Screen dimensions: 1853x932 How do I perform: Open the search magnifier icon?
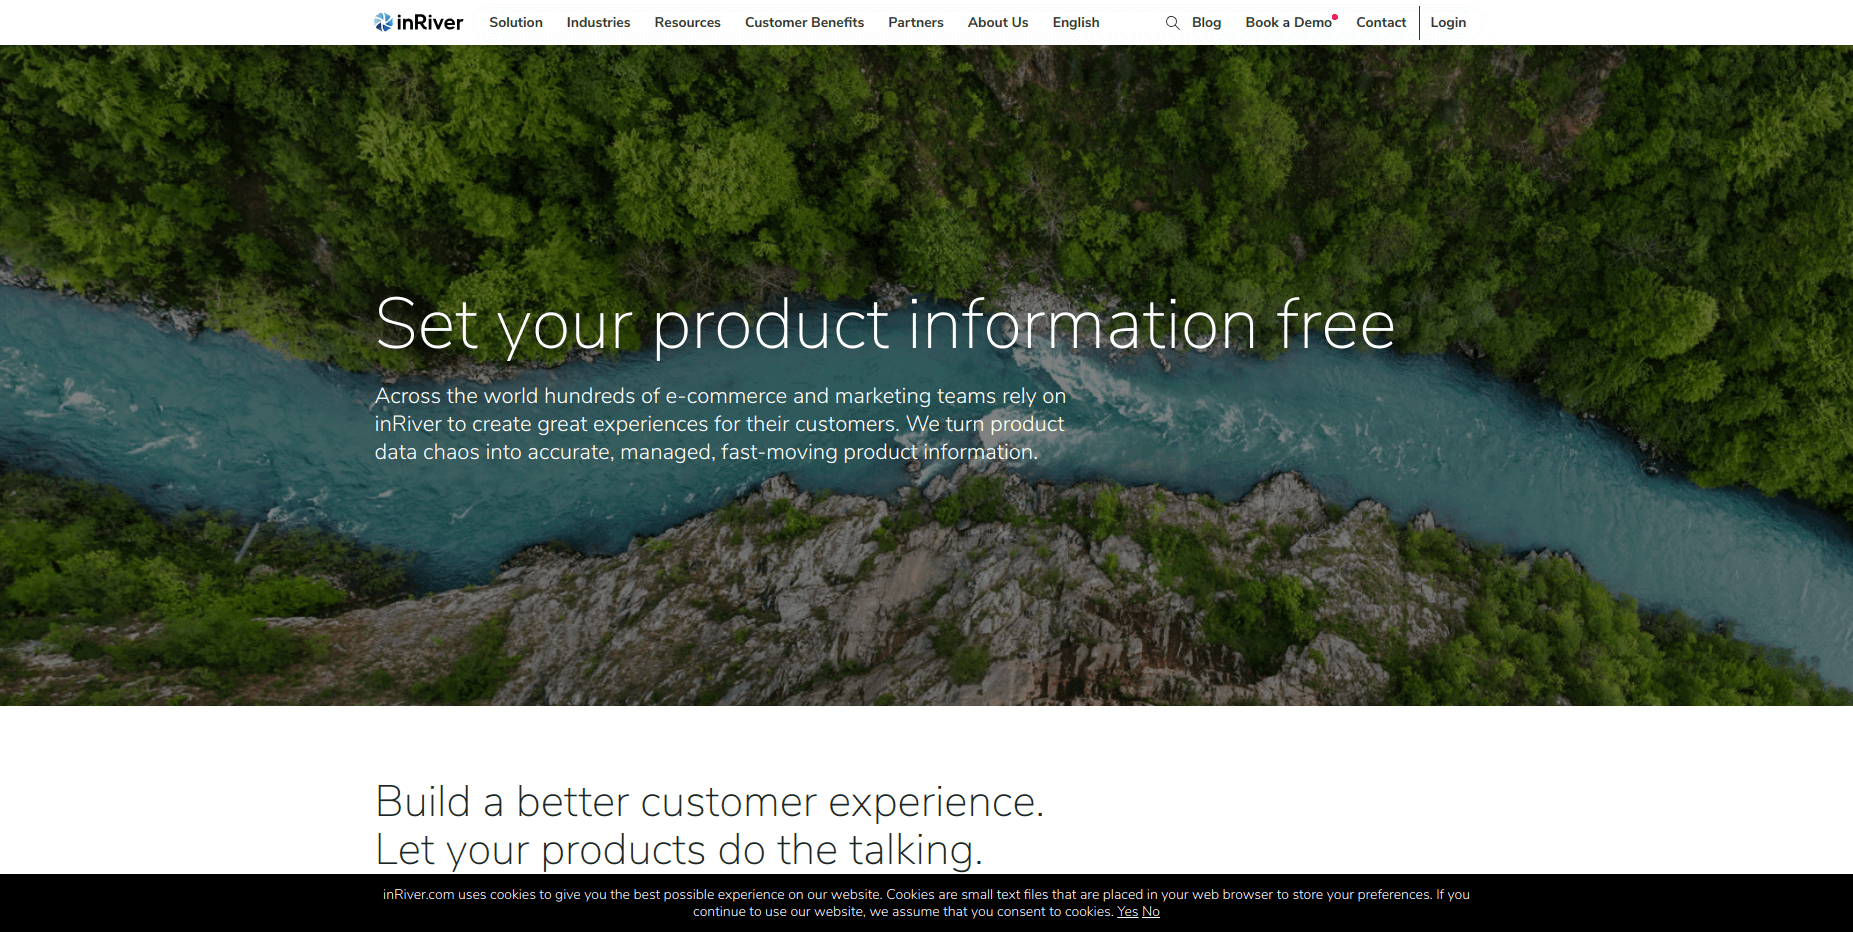click(1173, 23)
